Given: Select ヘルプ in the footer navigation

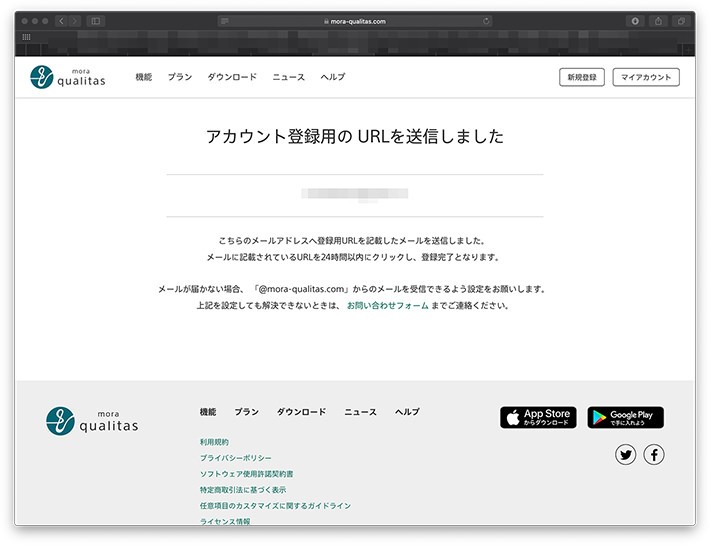Looking at the screenshot, I should tap(407, 412).
